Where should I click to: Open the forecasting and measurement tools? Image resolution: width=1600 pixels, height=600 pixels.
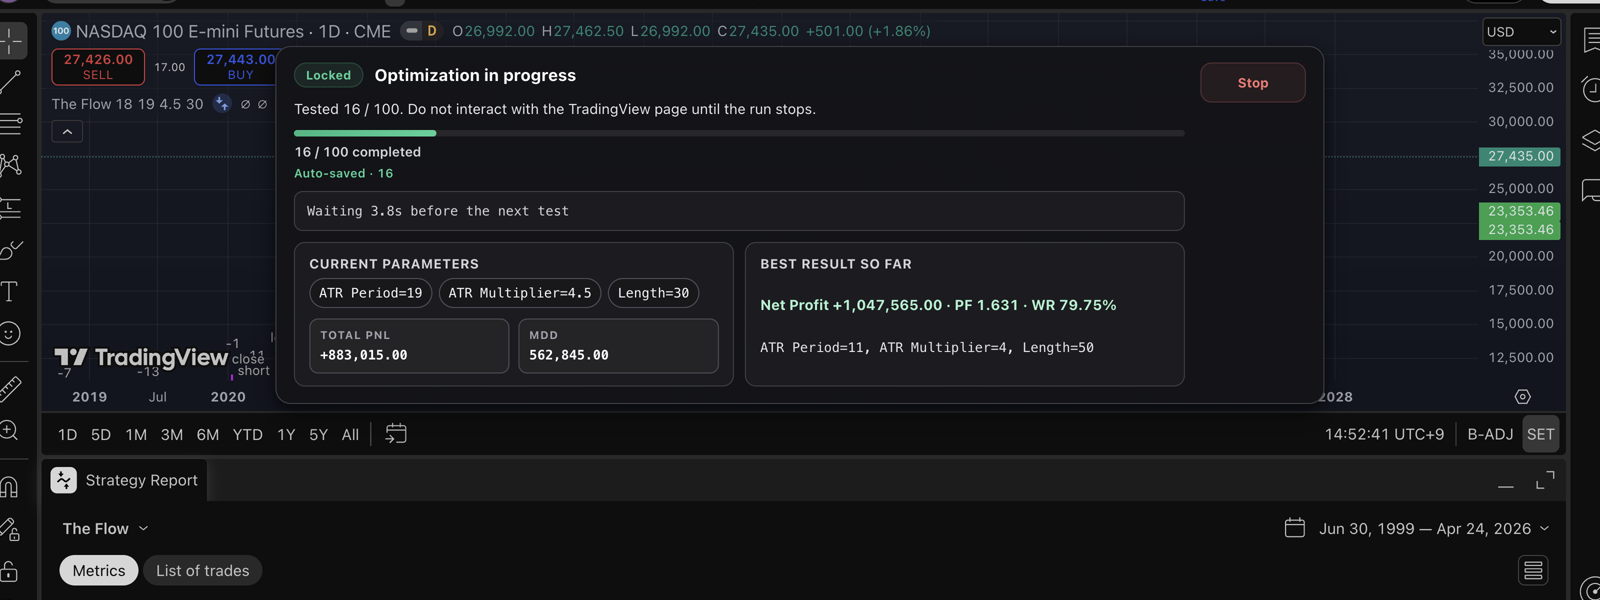click(x=11, y=207)
